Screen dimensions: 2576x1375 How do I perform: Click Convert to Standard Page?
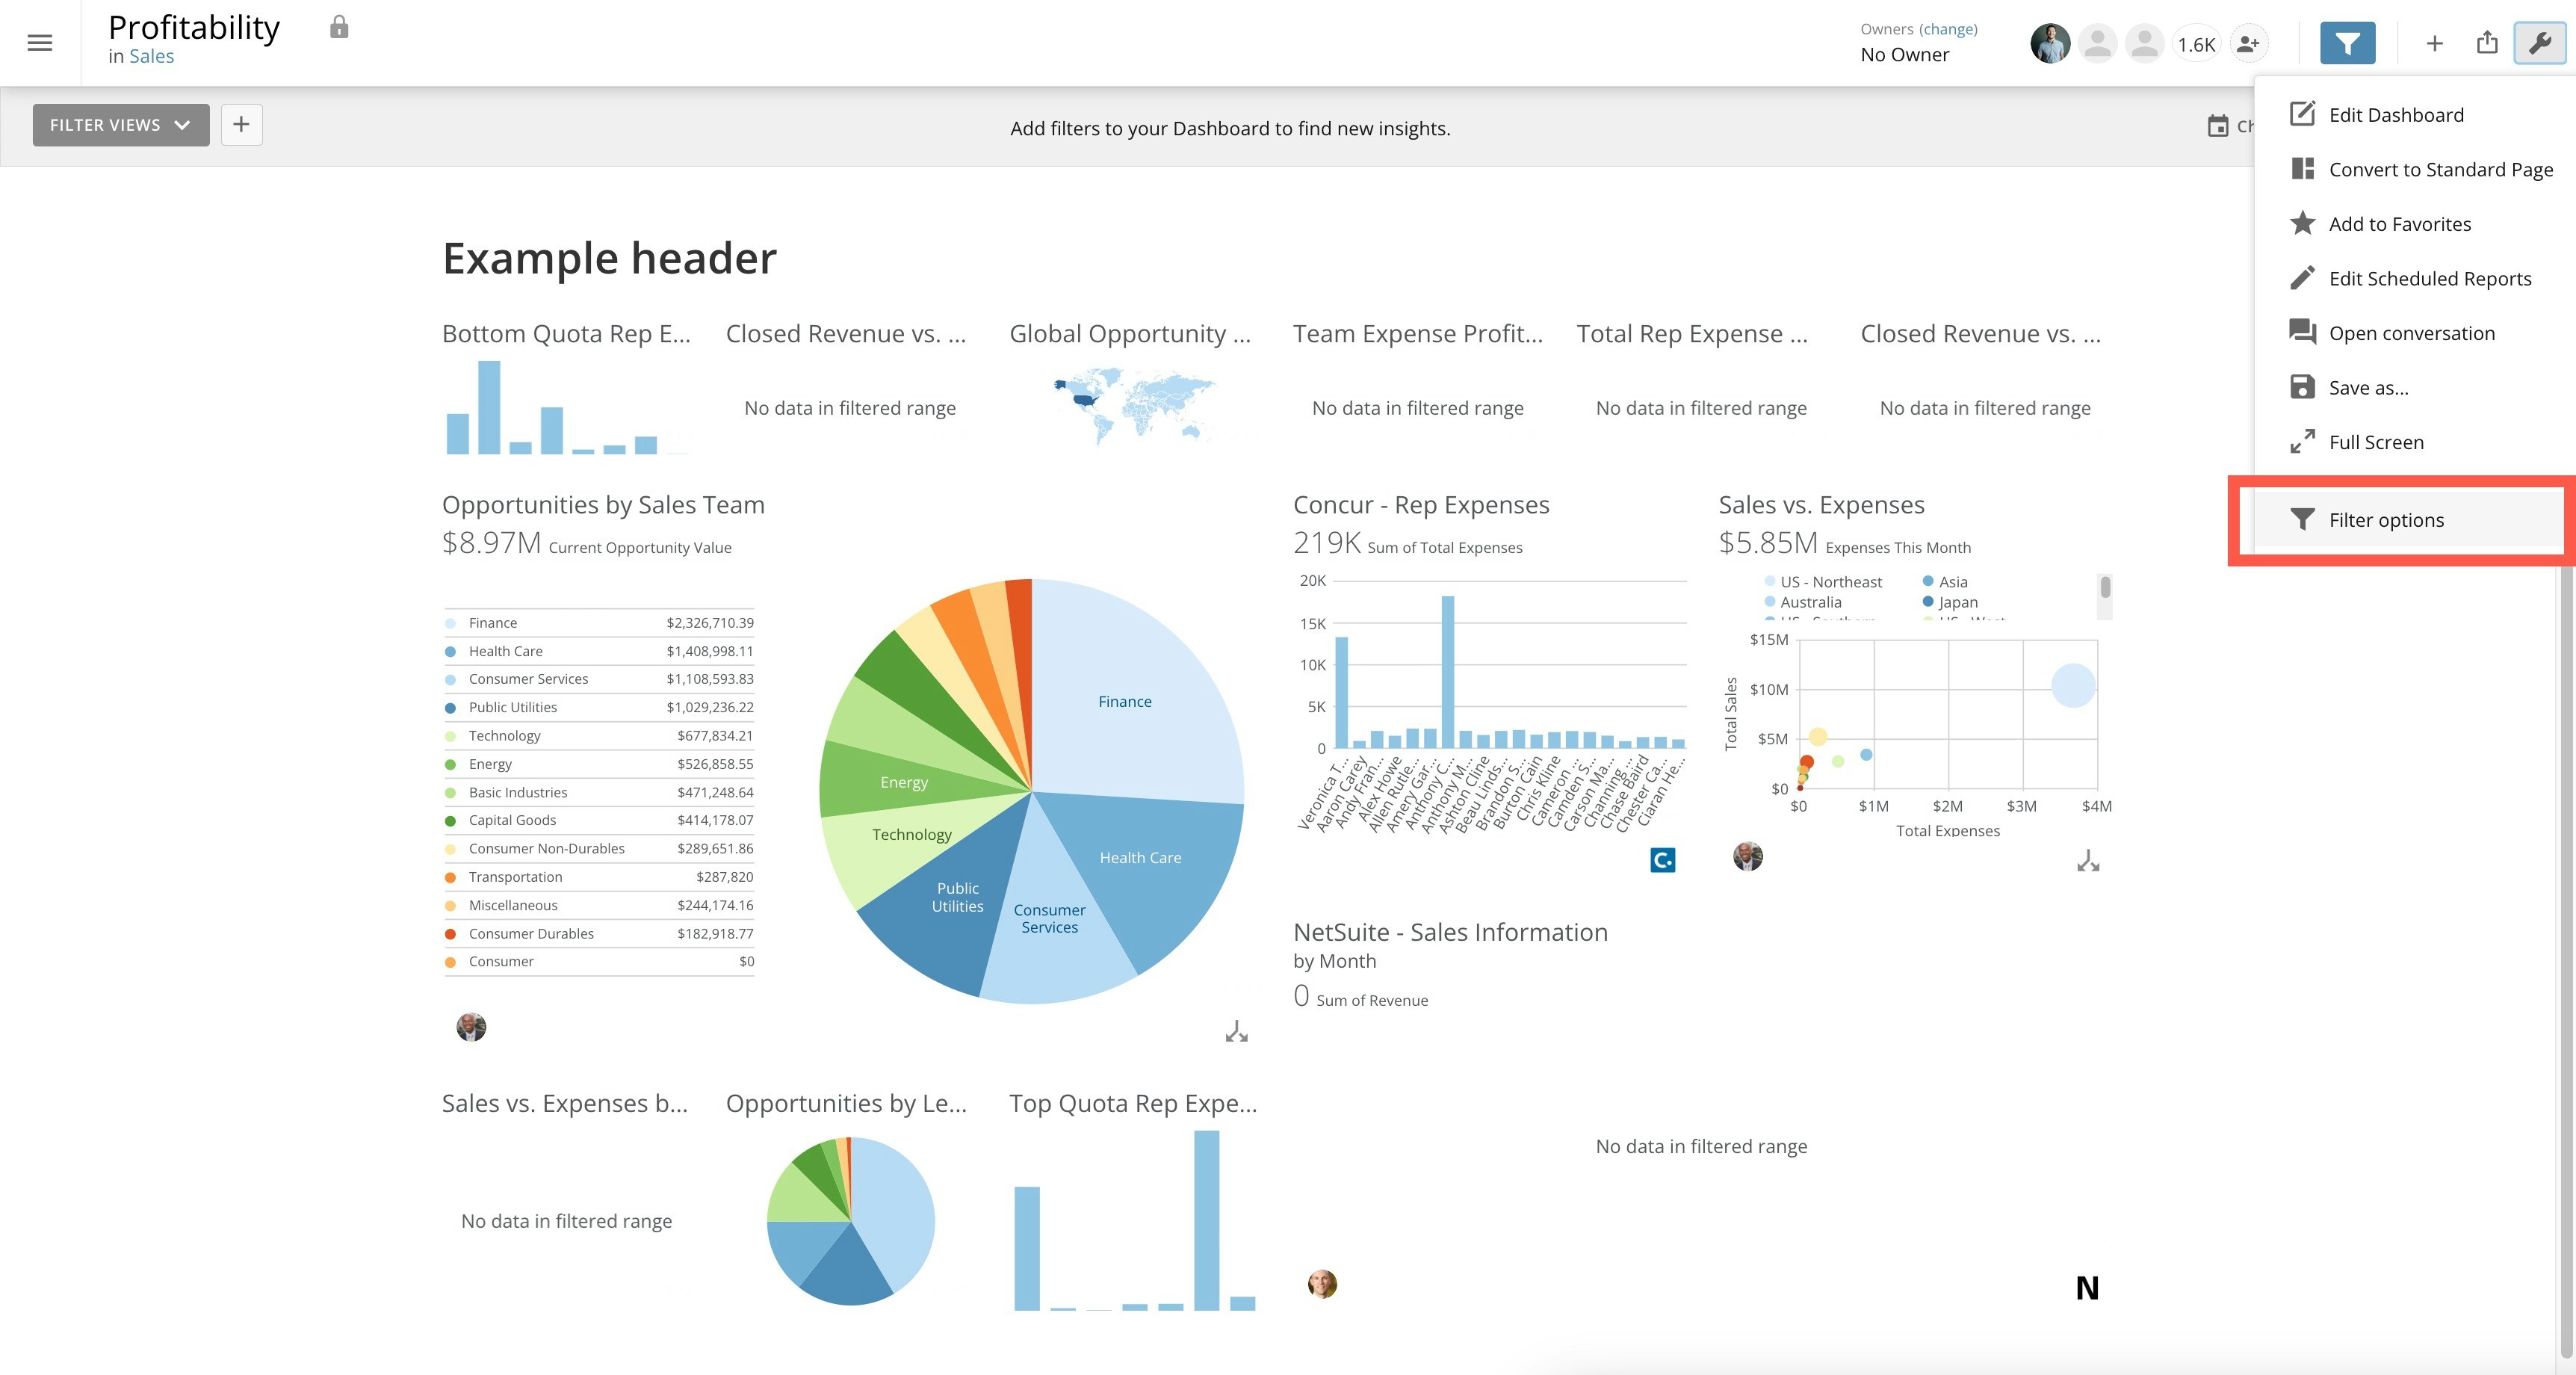pyautogui.click(x=2440, y=170)
